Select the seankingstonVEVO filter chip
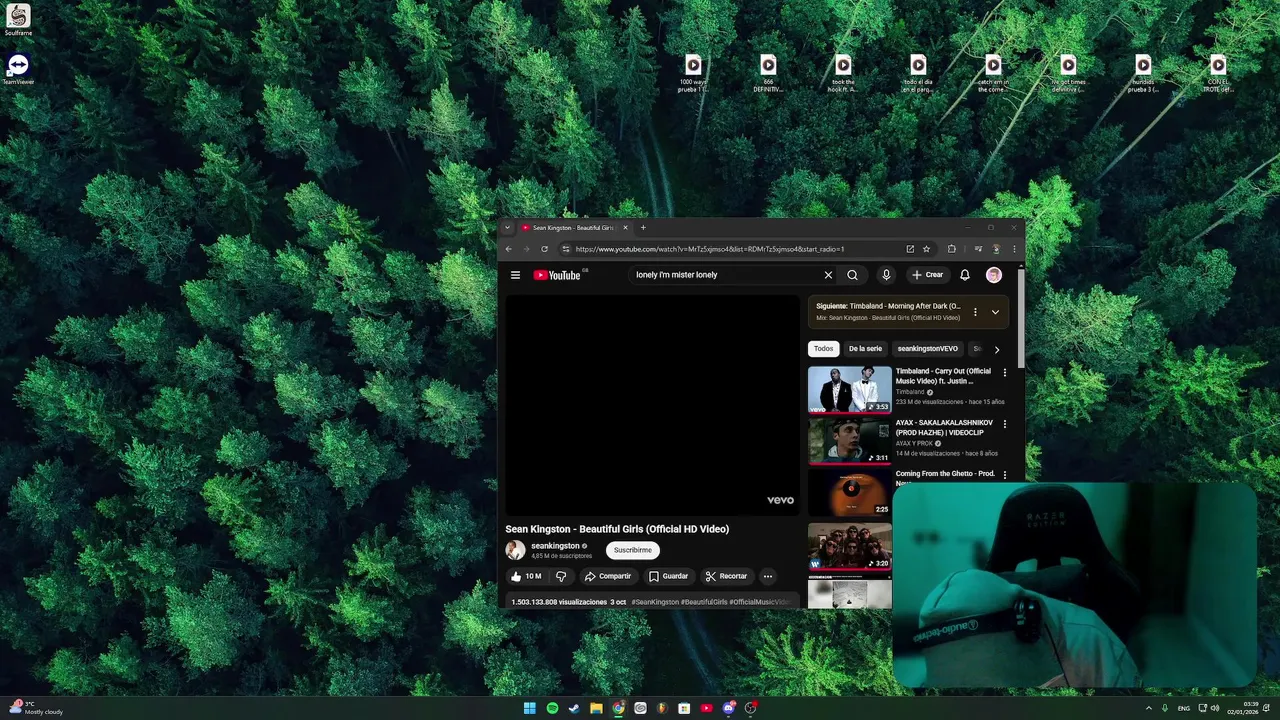1280x720 pixels. point(927,349)
